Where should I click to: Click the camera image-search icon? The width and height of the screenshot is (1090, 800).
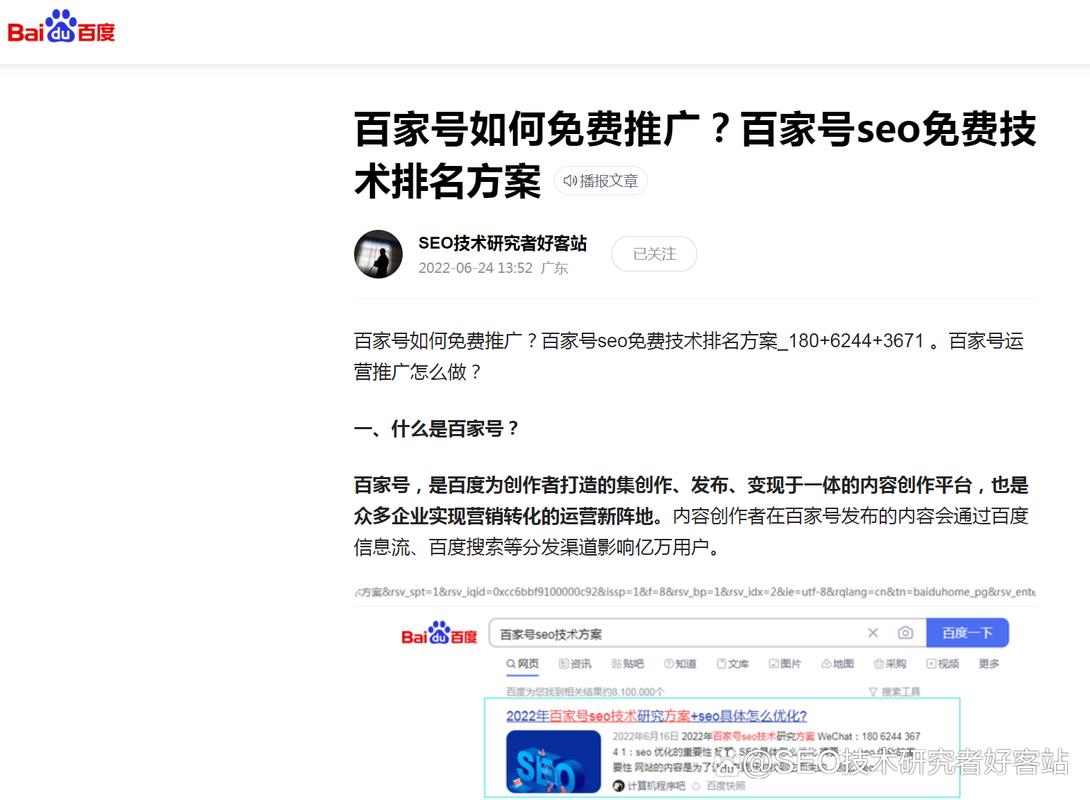[x=905, y=632]
